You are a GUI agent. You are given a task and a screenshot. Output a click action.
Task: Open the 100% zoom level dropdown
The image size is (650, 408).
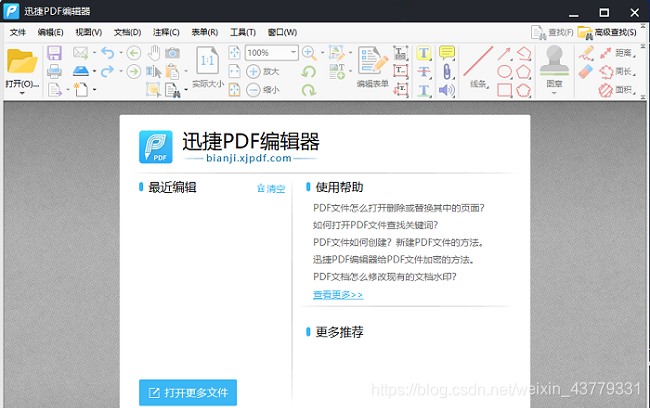[x=293, y=52]
